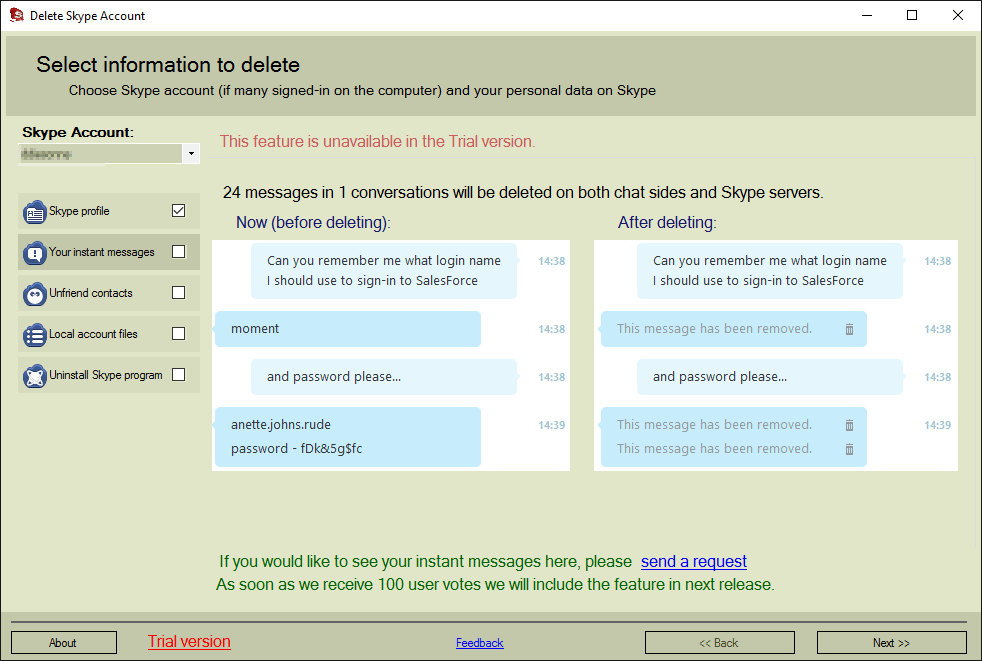This screenshot has height=661, width=982.
Task: Click the 'After deleting:' heading
Action: point(667,222)
